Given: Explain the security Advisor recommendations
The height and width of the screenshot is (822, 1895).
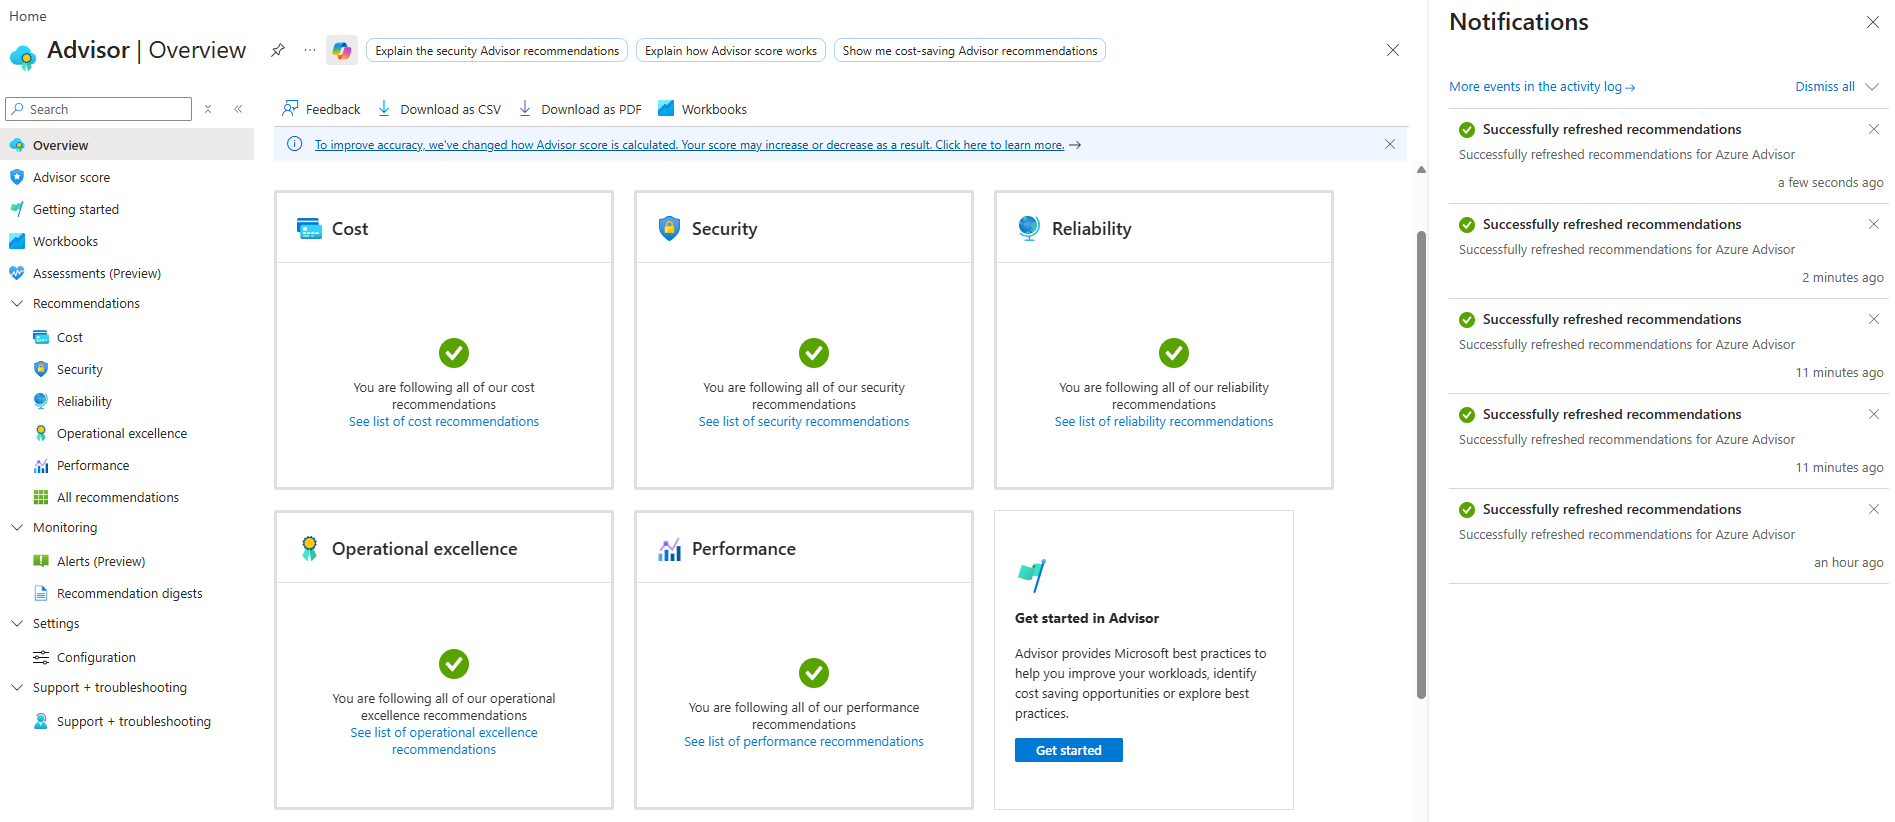Looking at the screenshot, I should [497, 51].
